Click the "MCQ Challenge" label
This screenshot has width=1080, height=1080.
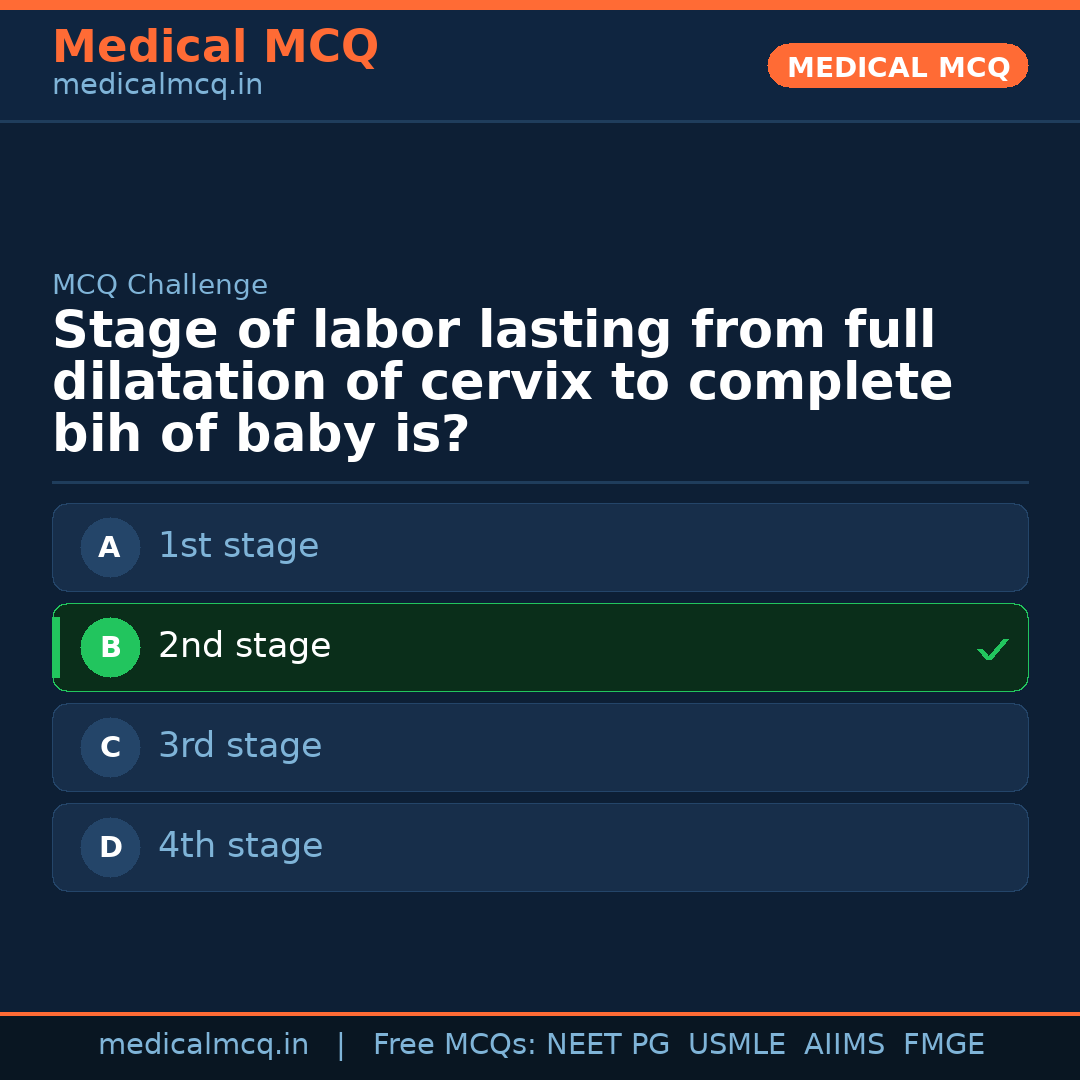160,286
